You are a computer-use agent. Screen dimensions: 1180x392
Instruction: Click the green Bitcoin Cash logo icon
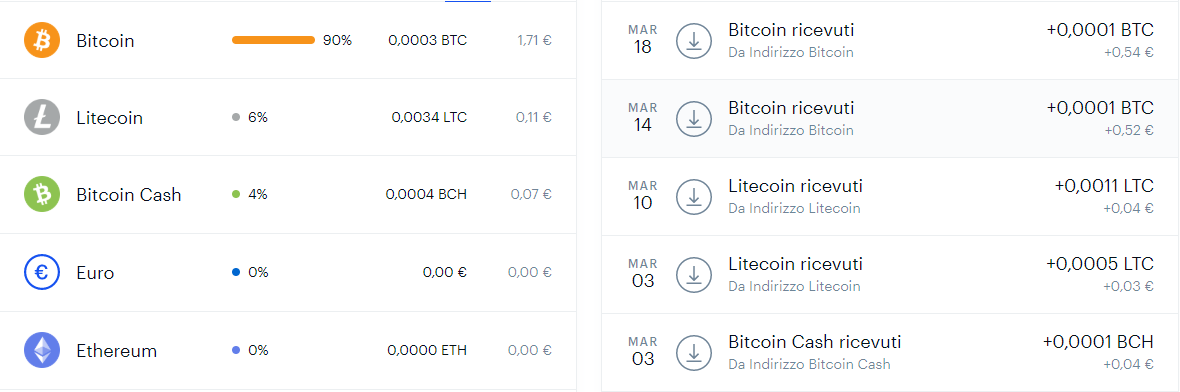point(42,195)
